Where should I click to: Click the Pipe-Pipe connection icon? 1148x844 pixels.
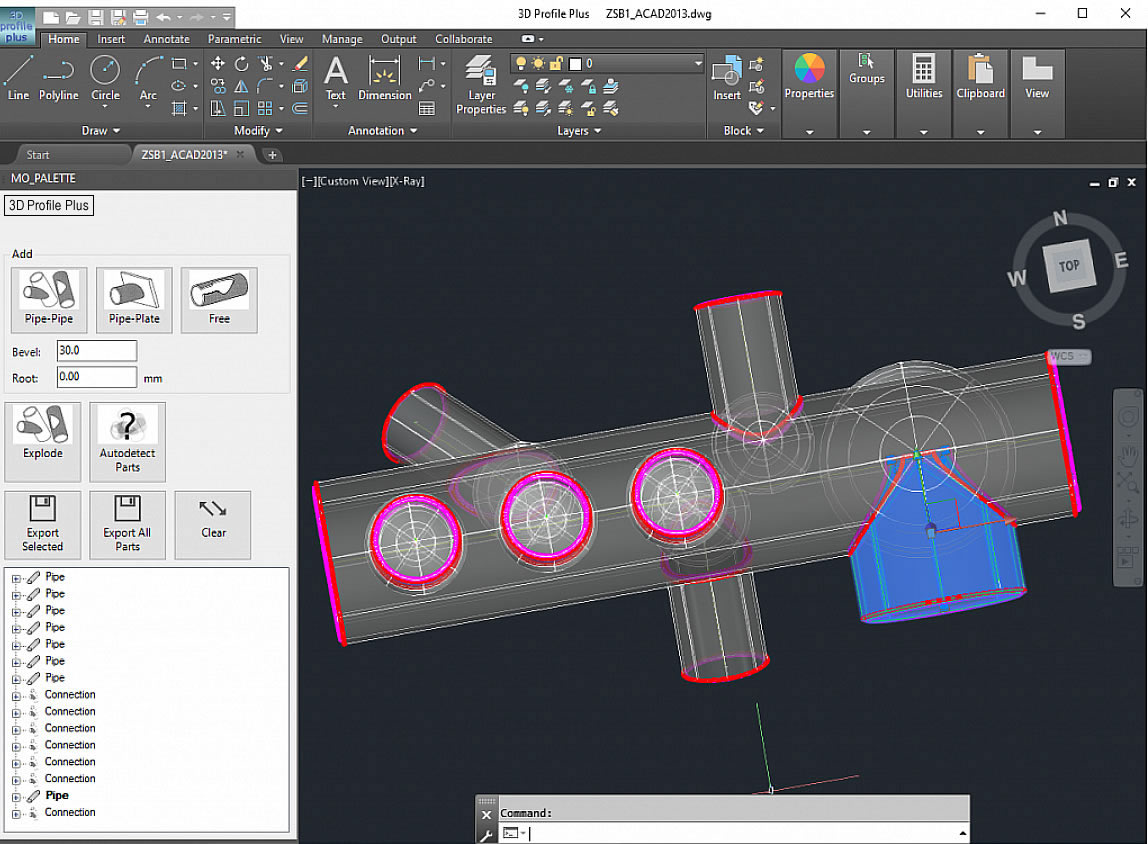[x=49, y=299]
